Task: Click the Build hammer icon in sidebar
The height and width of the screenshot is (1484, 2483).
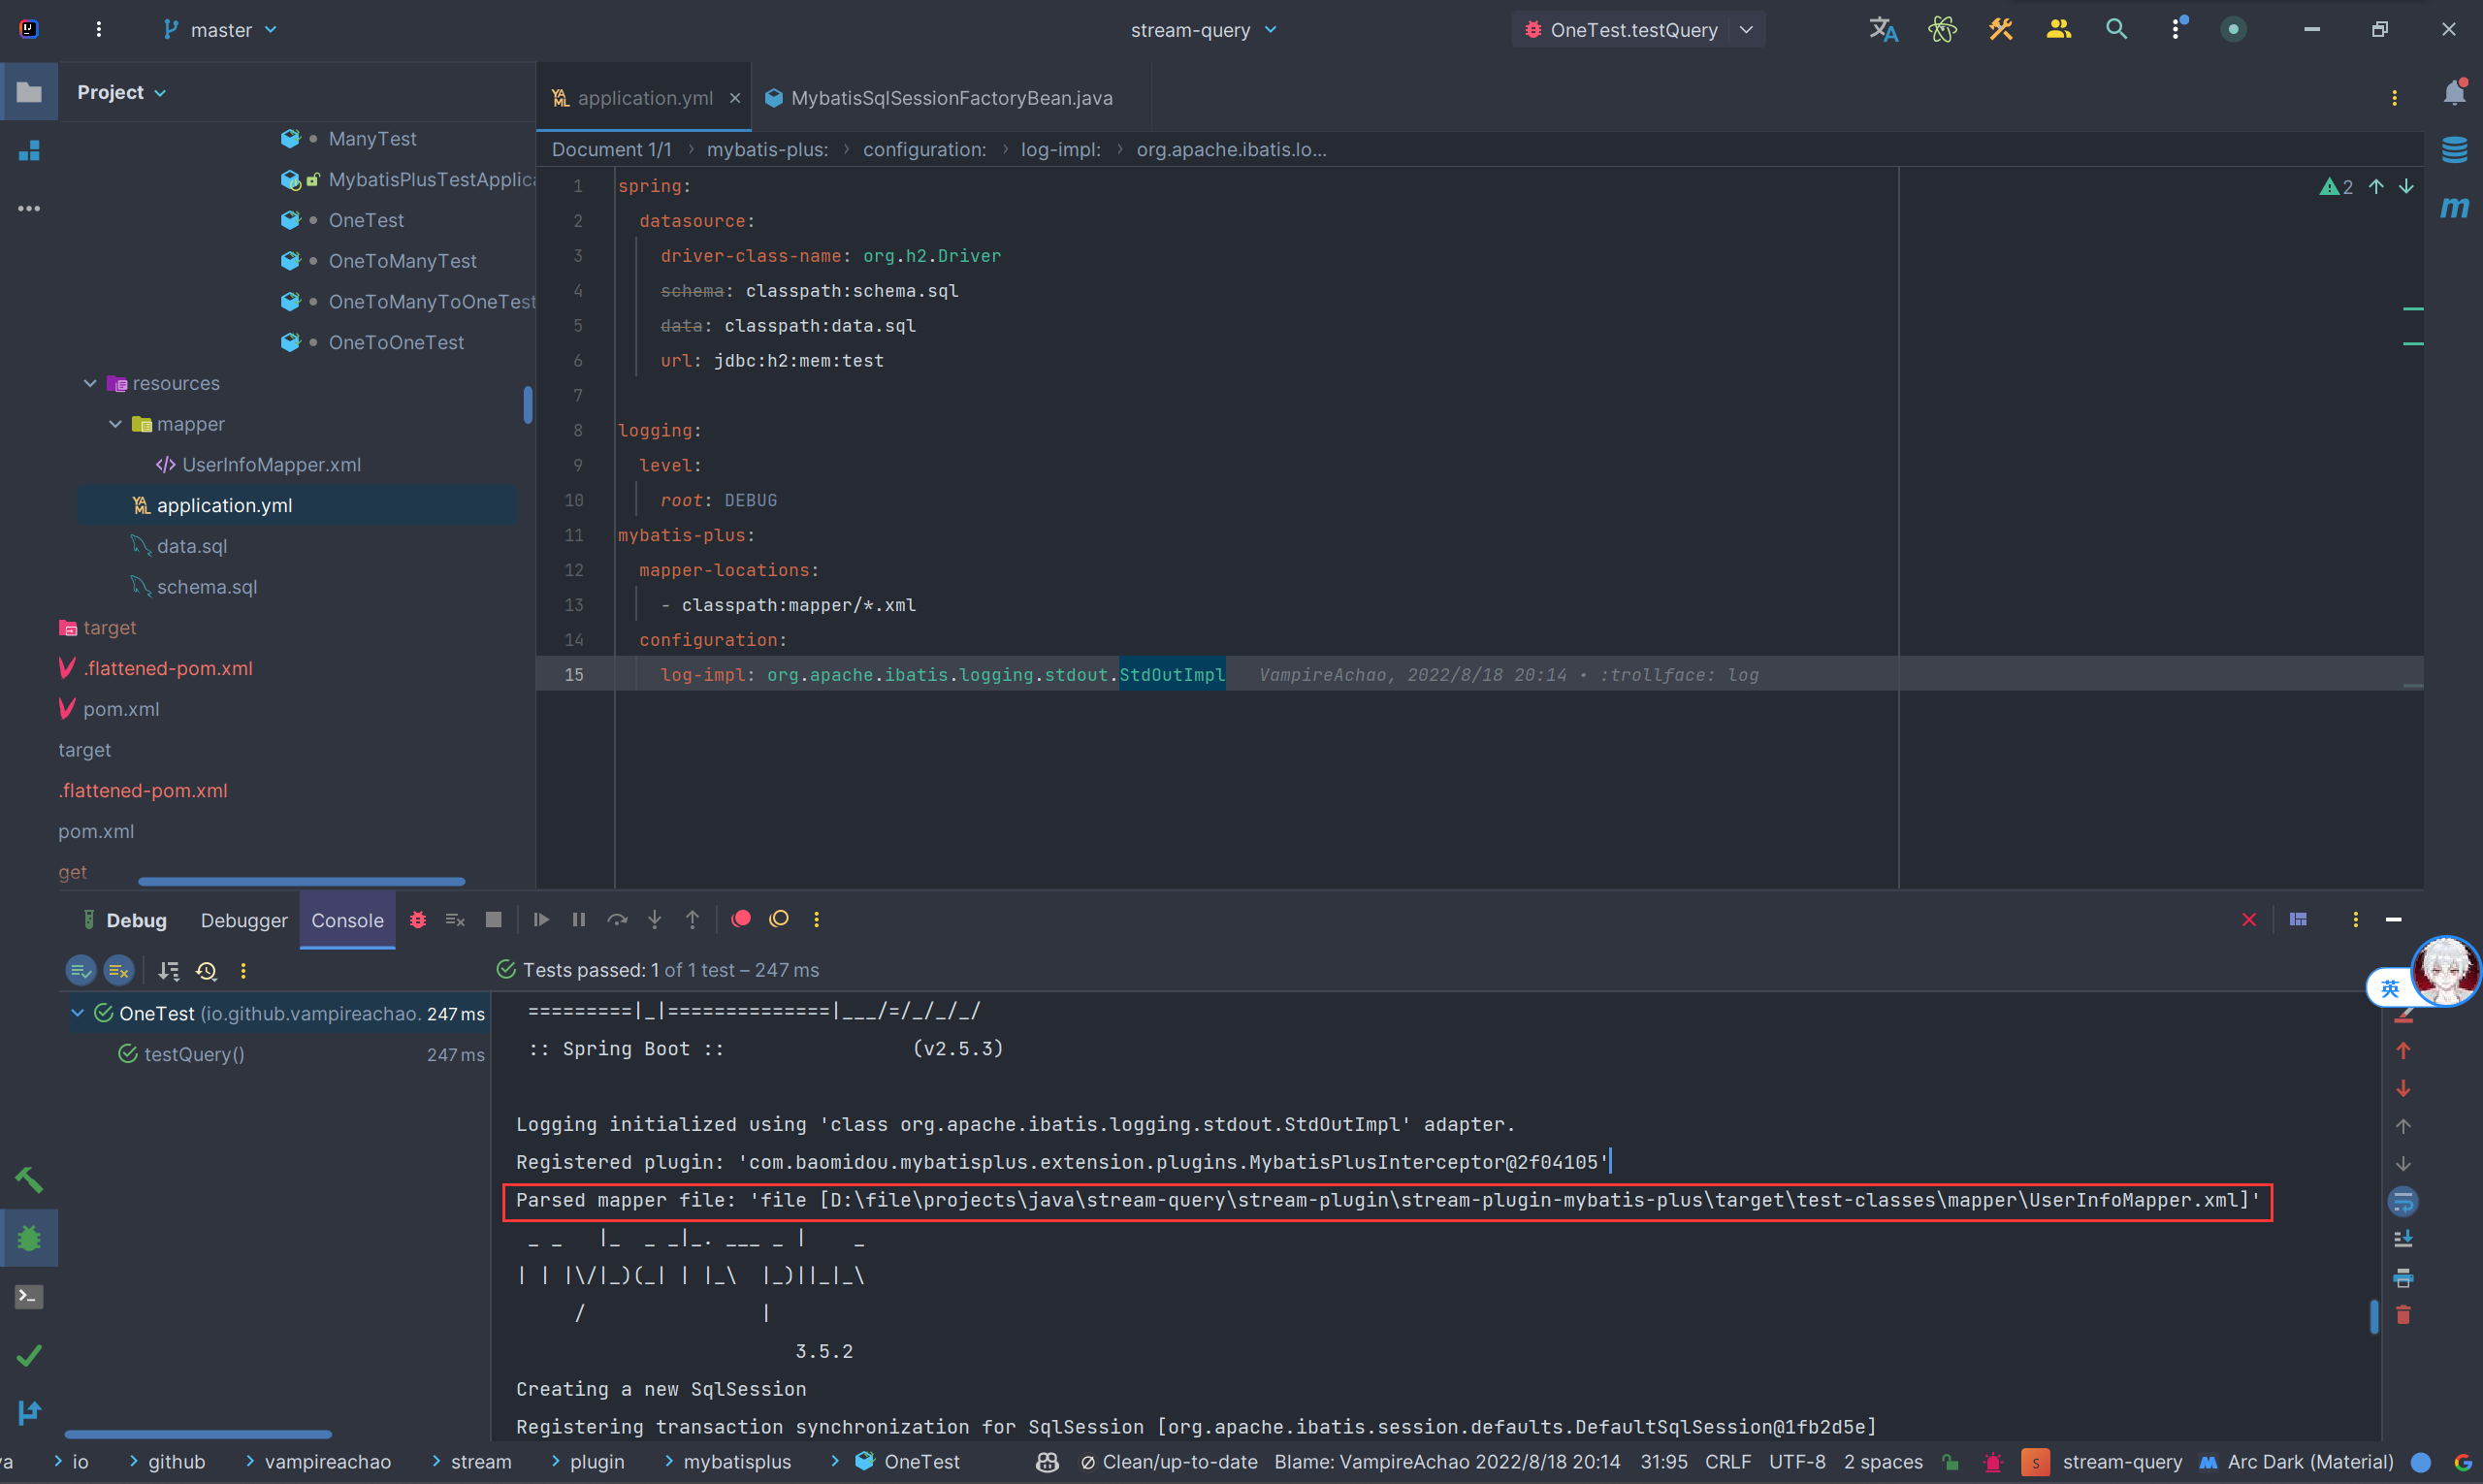Action: point(29,1180)
